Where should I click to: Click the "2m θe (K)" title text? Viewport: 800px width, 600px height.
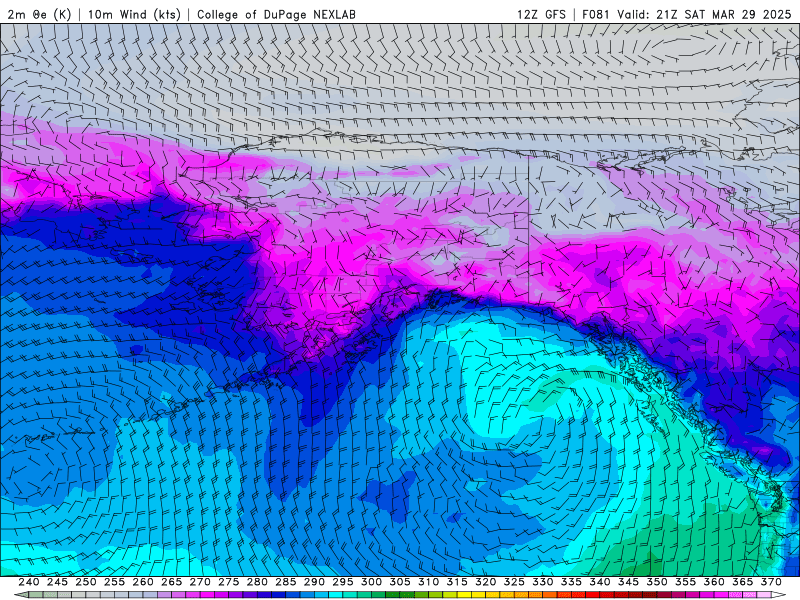click(x=39, y=14)
